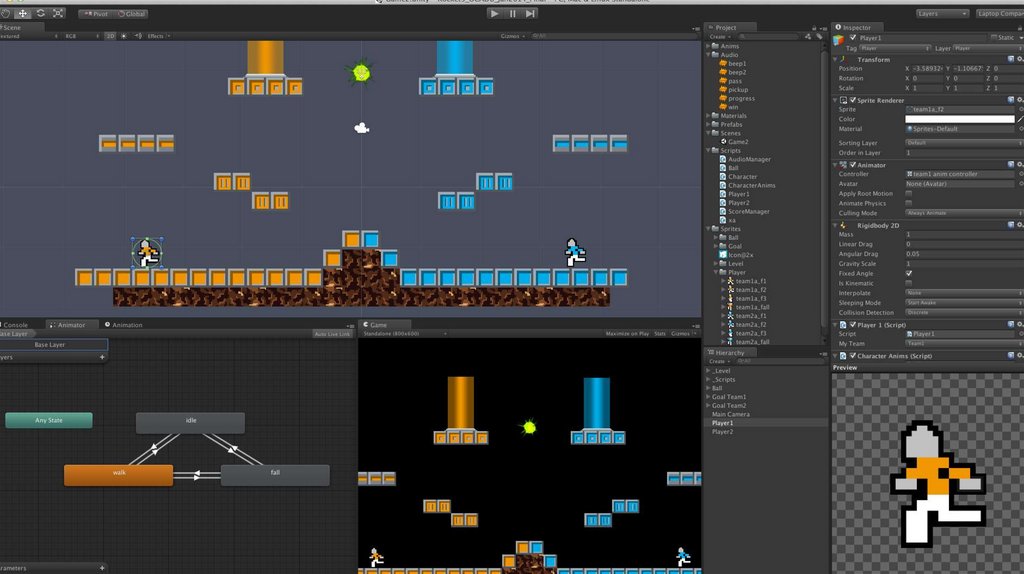Disable the Fixed Angle checkbox
The width and height of the screenshot is (1024, 574).
[908, 273]
